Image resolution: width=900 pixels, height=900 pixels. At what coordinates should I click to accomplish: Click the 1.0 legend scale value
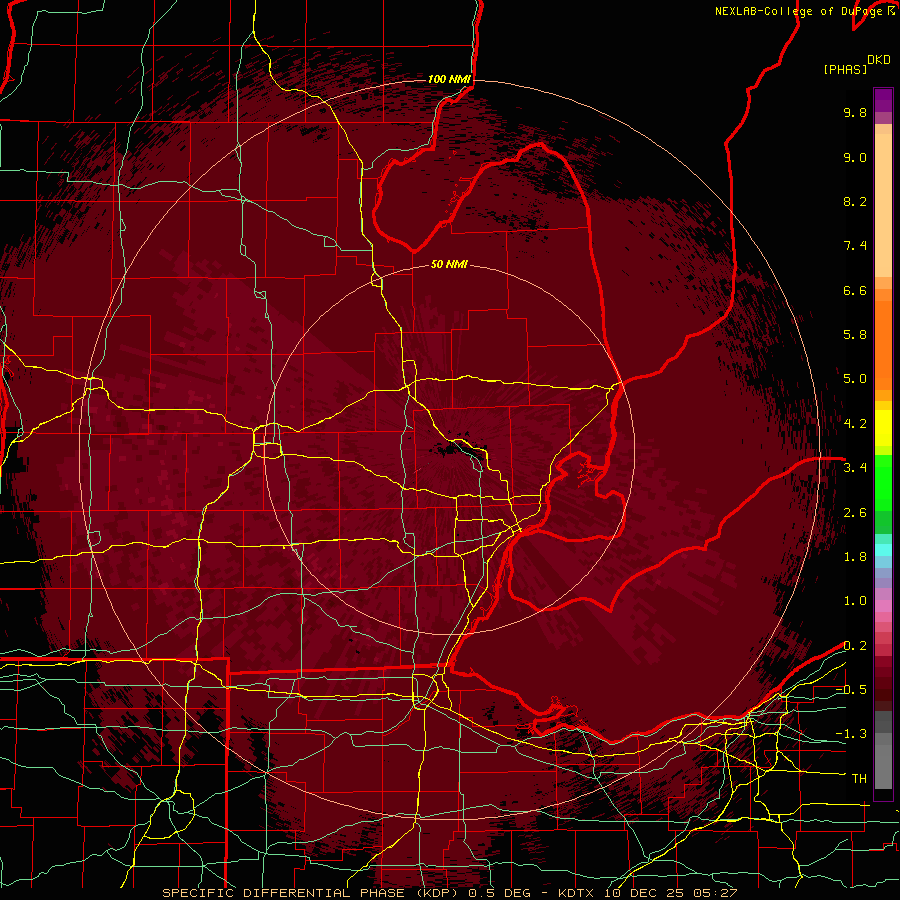tap(855, 602)
